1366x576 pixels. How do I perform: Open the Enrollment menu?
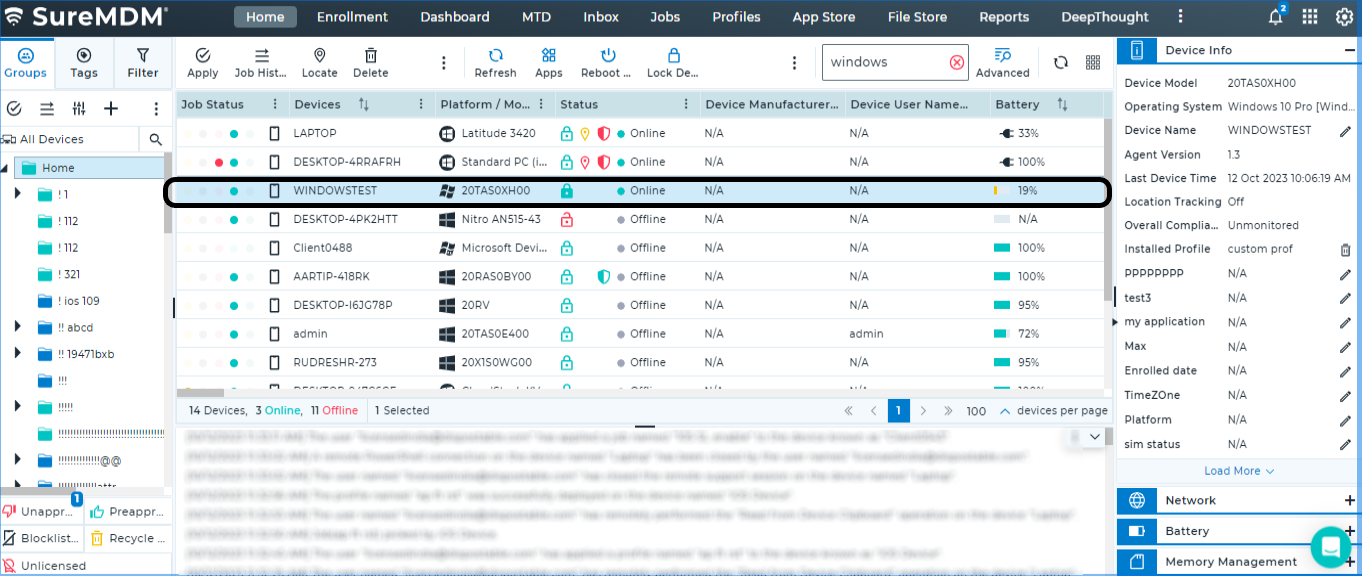pos(352,17)
